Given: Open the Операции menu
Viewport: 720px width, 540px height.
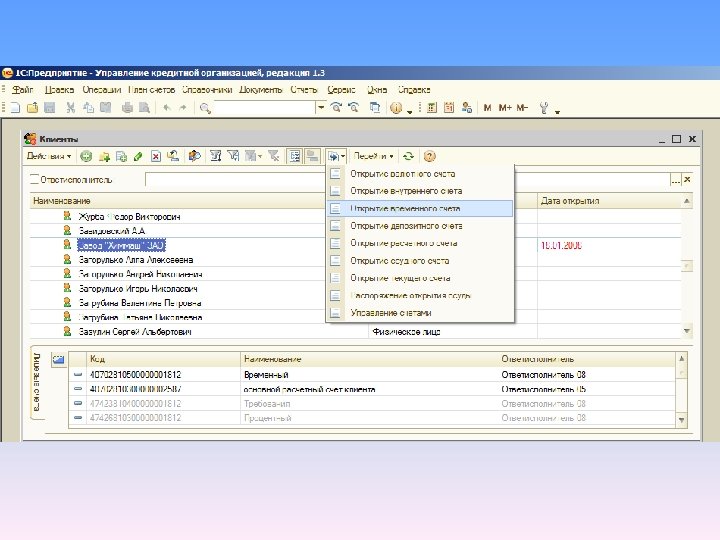Looking at the screenshot, I should point(101,90).
